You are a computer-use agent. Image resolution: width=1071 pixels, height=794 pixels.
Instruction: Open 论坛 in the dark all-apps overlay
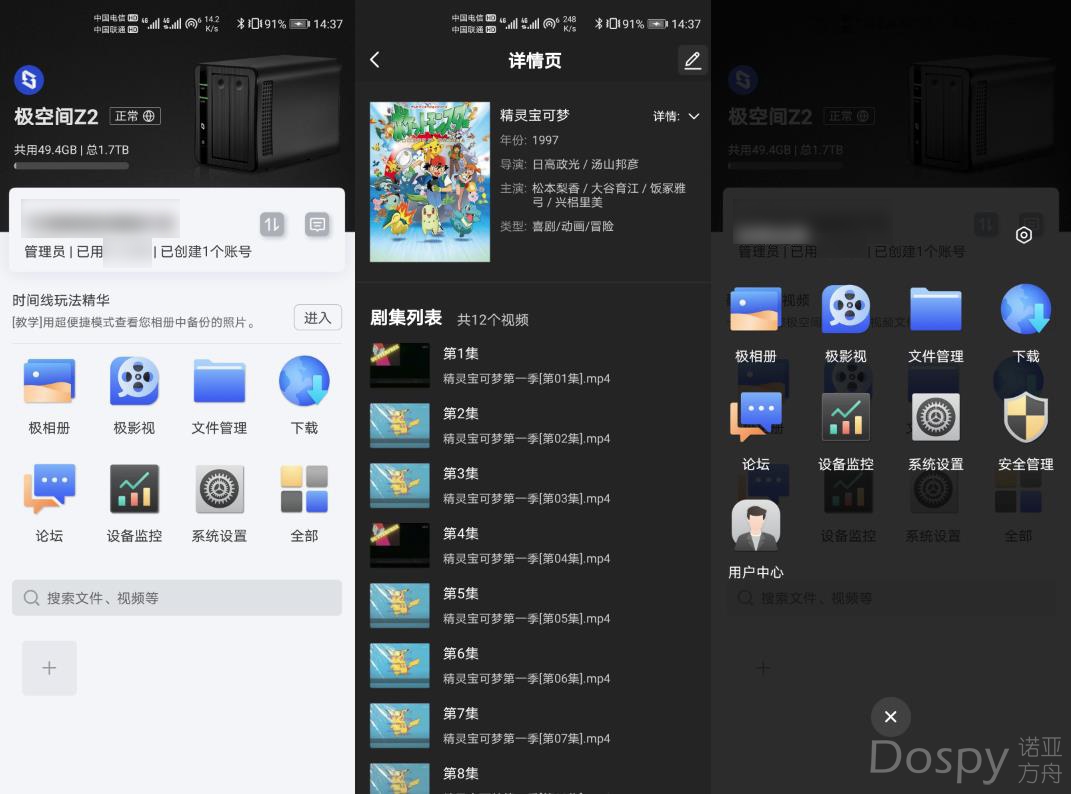(755, 417)
